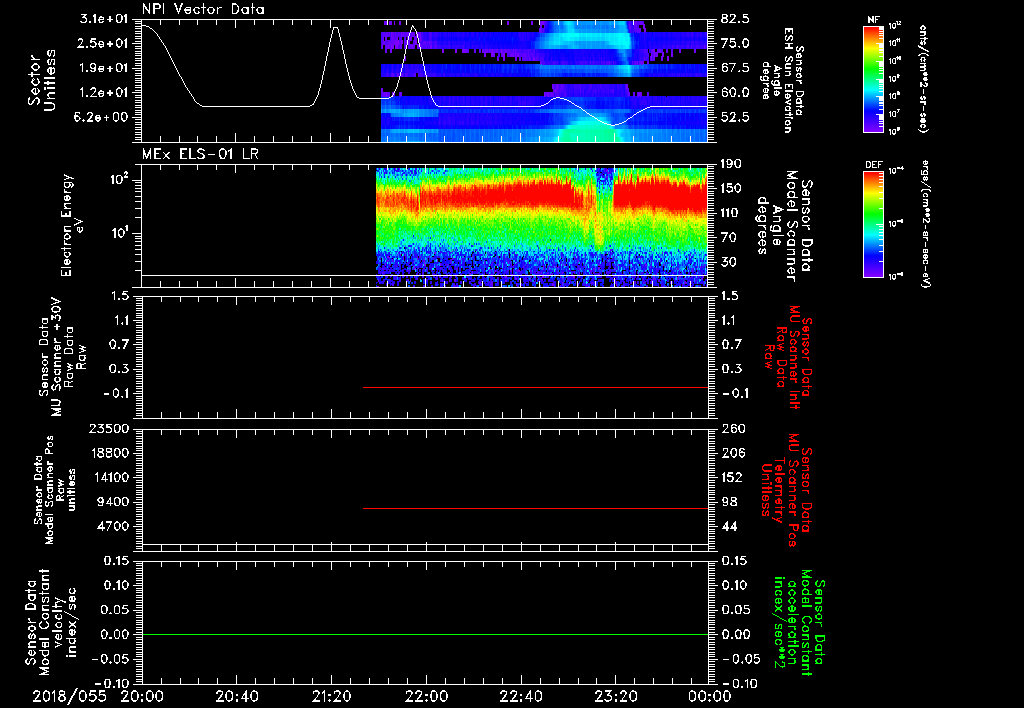
Task: Click the 23:20 time axis label
Action: [x=615, y=696]
